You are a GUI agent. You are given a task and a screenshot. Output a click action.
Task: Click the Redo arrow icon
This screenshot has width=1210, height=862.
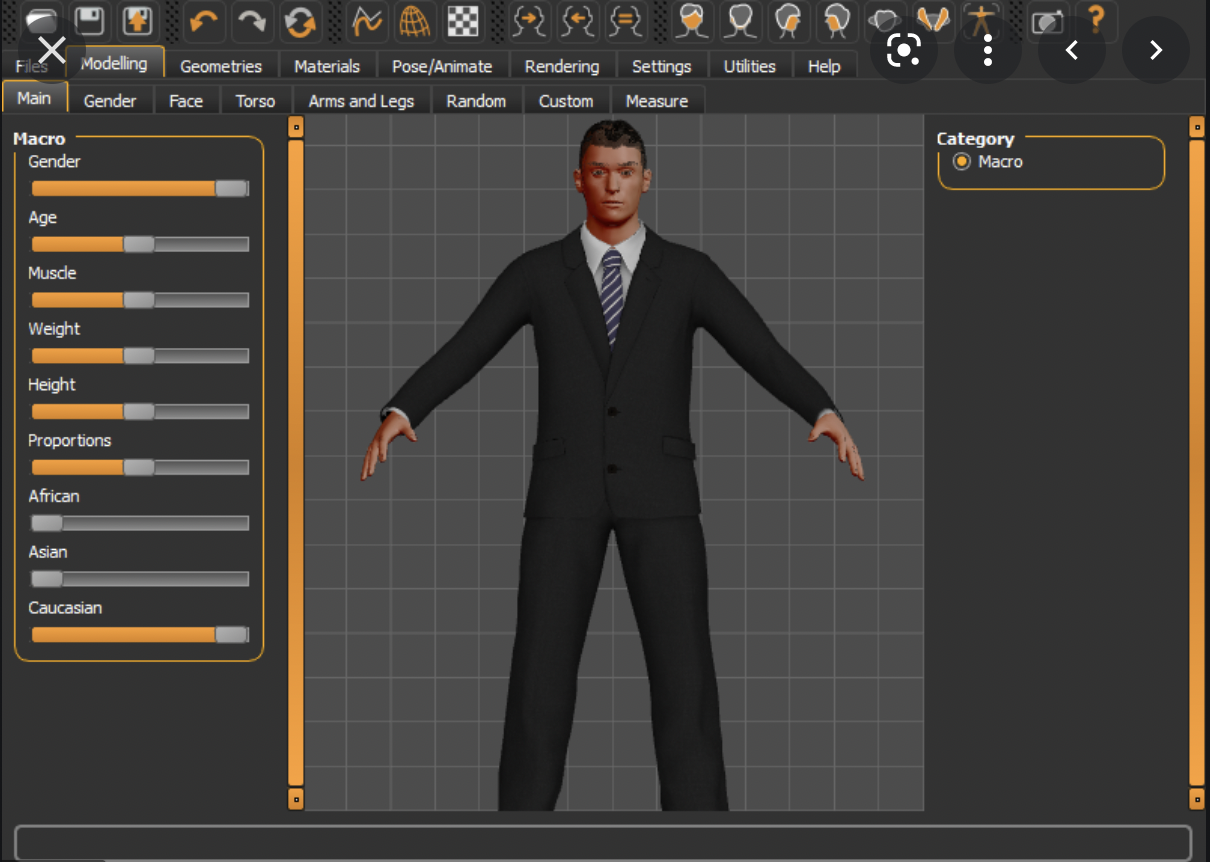tap(252, 21)
